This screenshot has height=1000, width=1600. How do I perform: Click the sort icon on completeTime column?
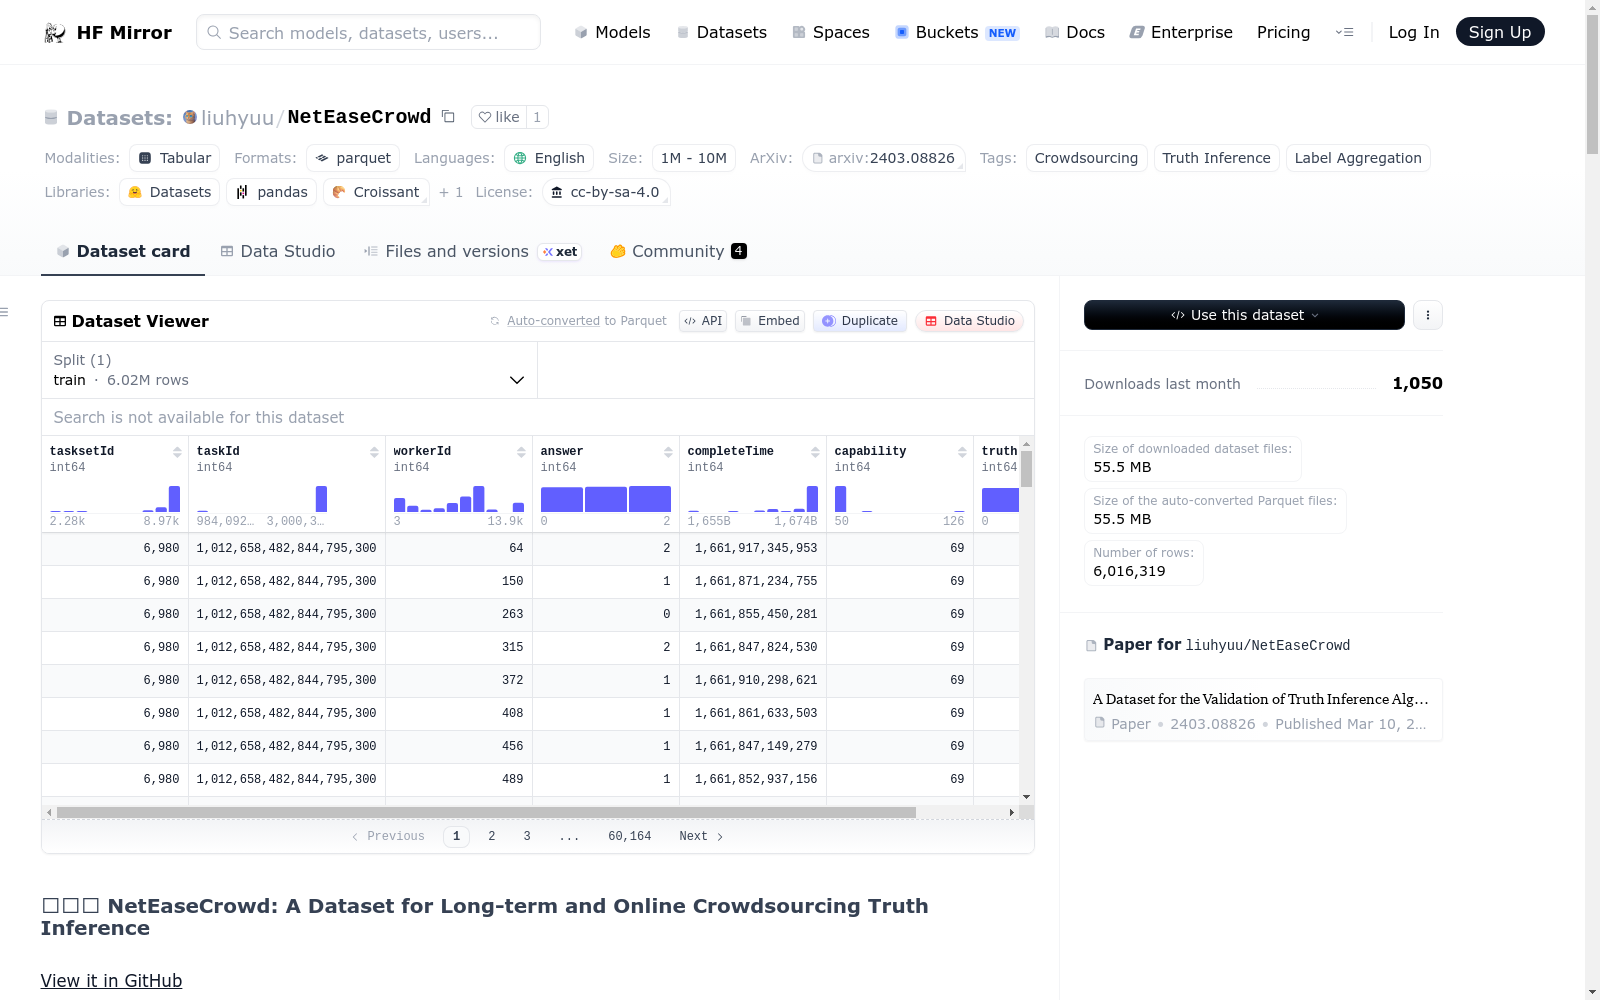[x=815, y=452]
